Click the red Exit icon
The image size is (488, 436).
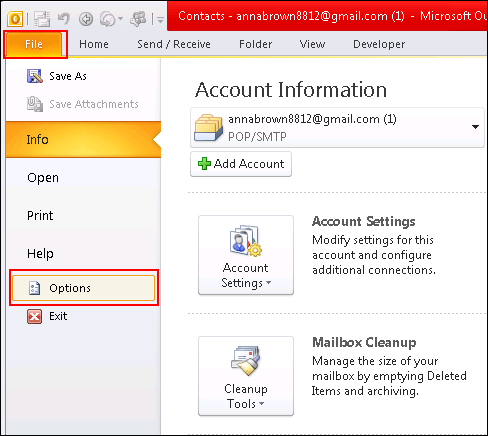34,316
